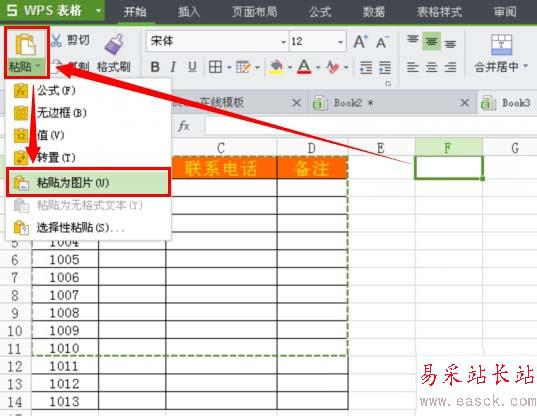Switch to the 审阅 ribbon tab
The width and height of the screenshot is (537, 416).
505,12
